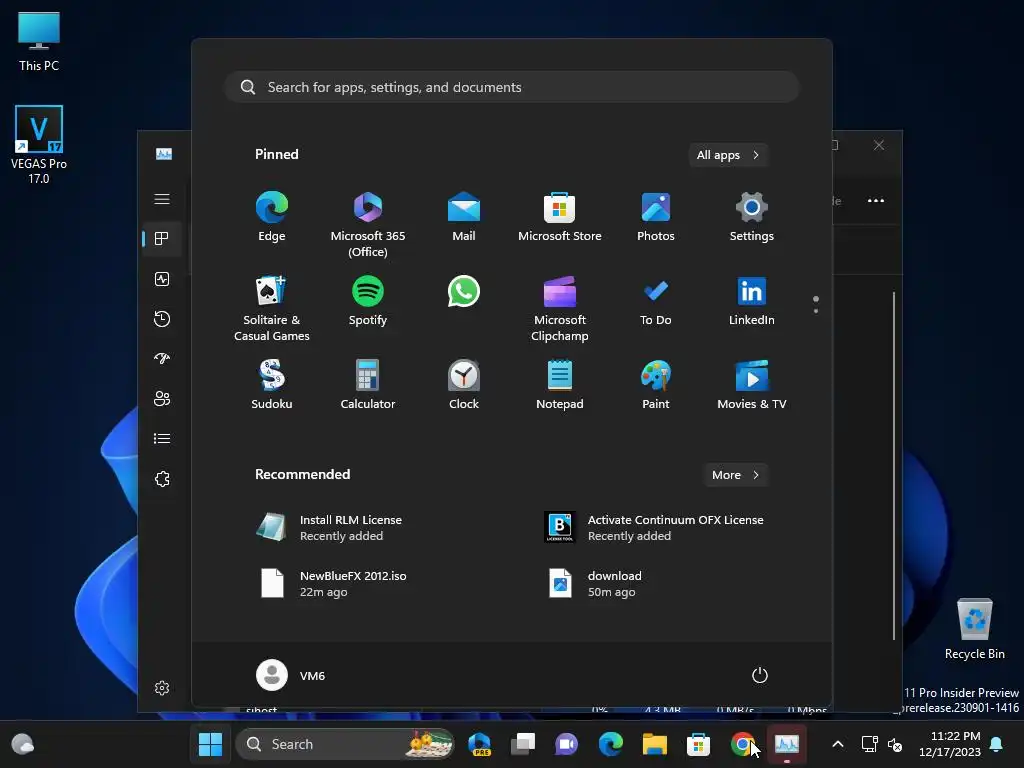Open Calculator
This screenshot has height=768, width=1024.
pyautogui.click(x=368, y=385)
